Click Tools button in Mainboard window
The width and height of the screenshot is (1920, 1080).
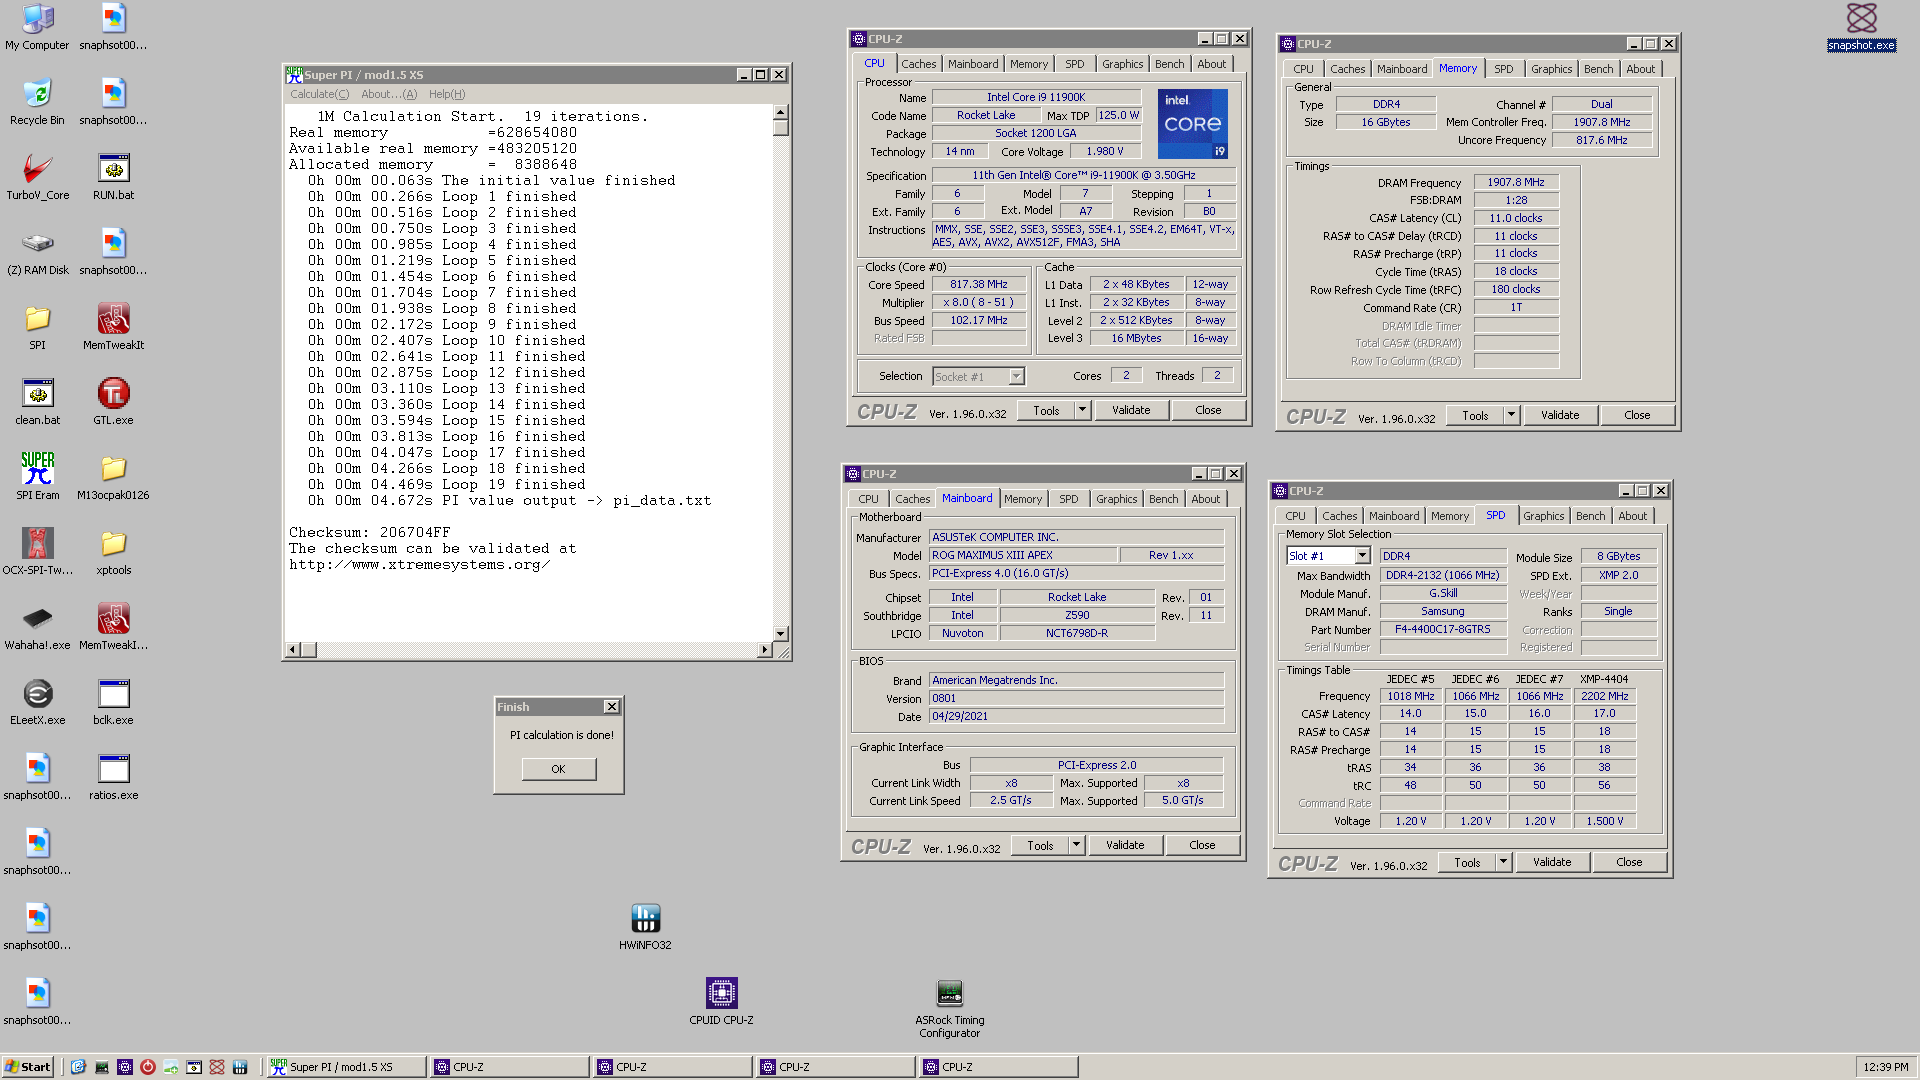click(1040, 845)
